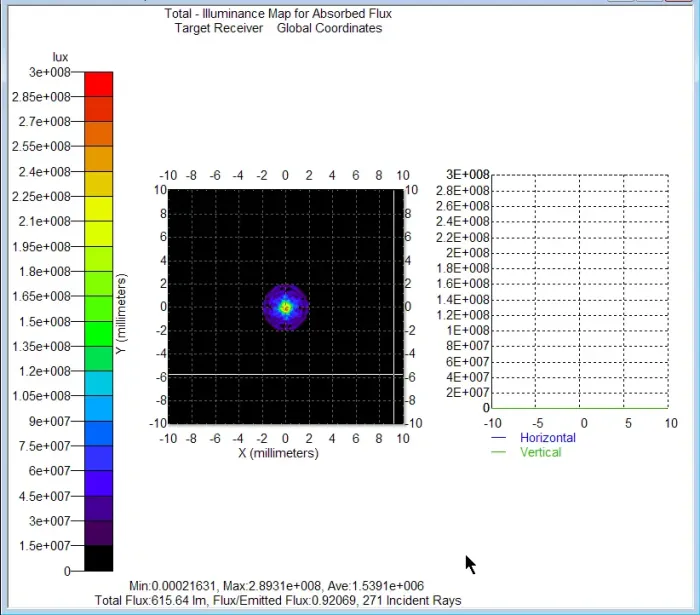
Task: Click the 'Ave:1.5391e+006' status value
Action: (375, 586)
